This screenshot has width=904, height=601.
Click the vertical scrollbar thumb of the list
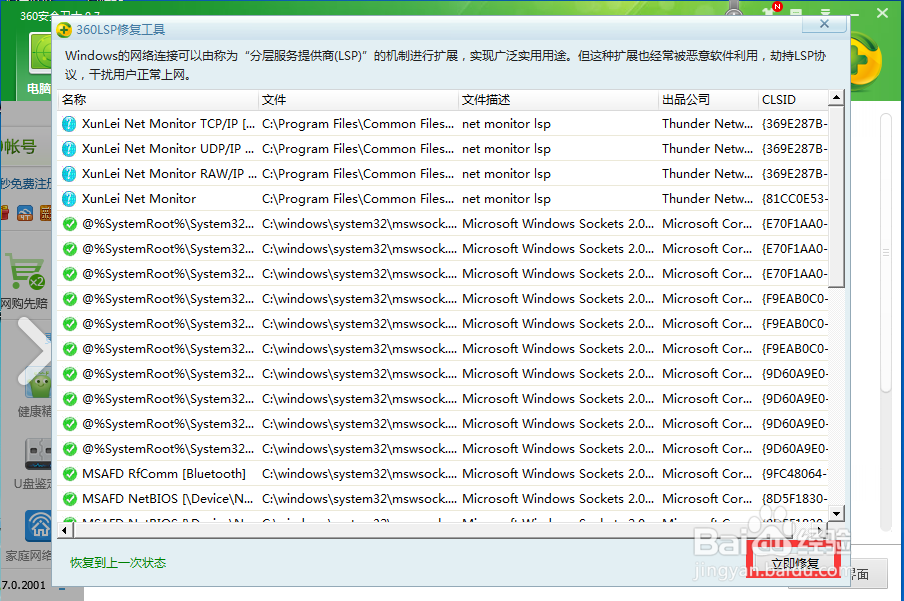pos(836,197)
